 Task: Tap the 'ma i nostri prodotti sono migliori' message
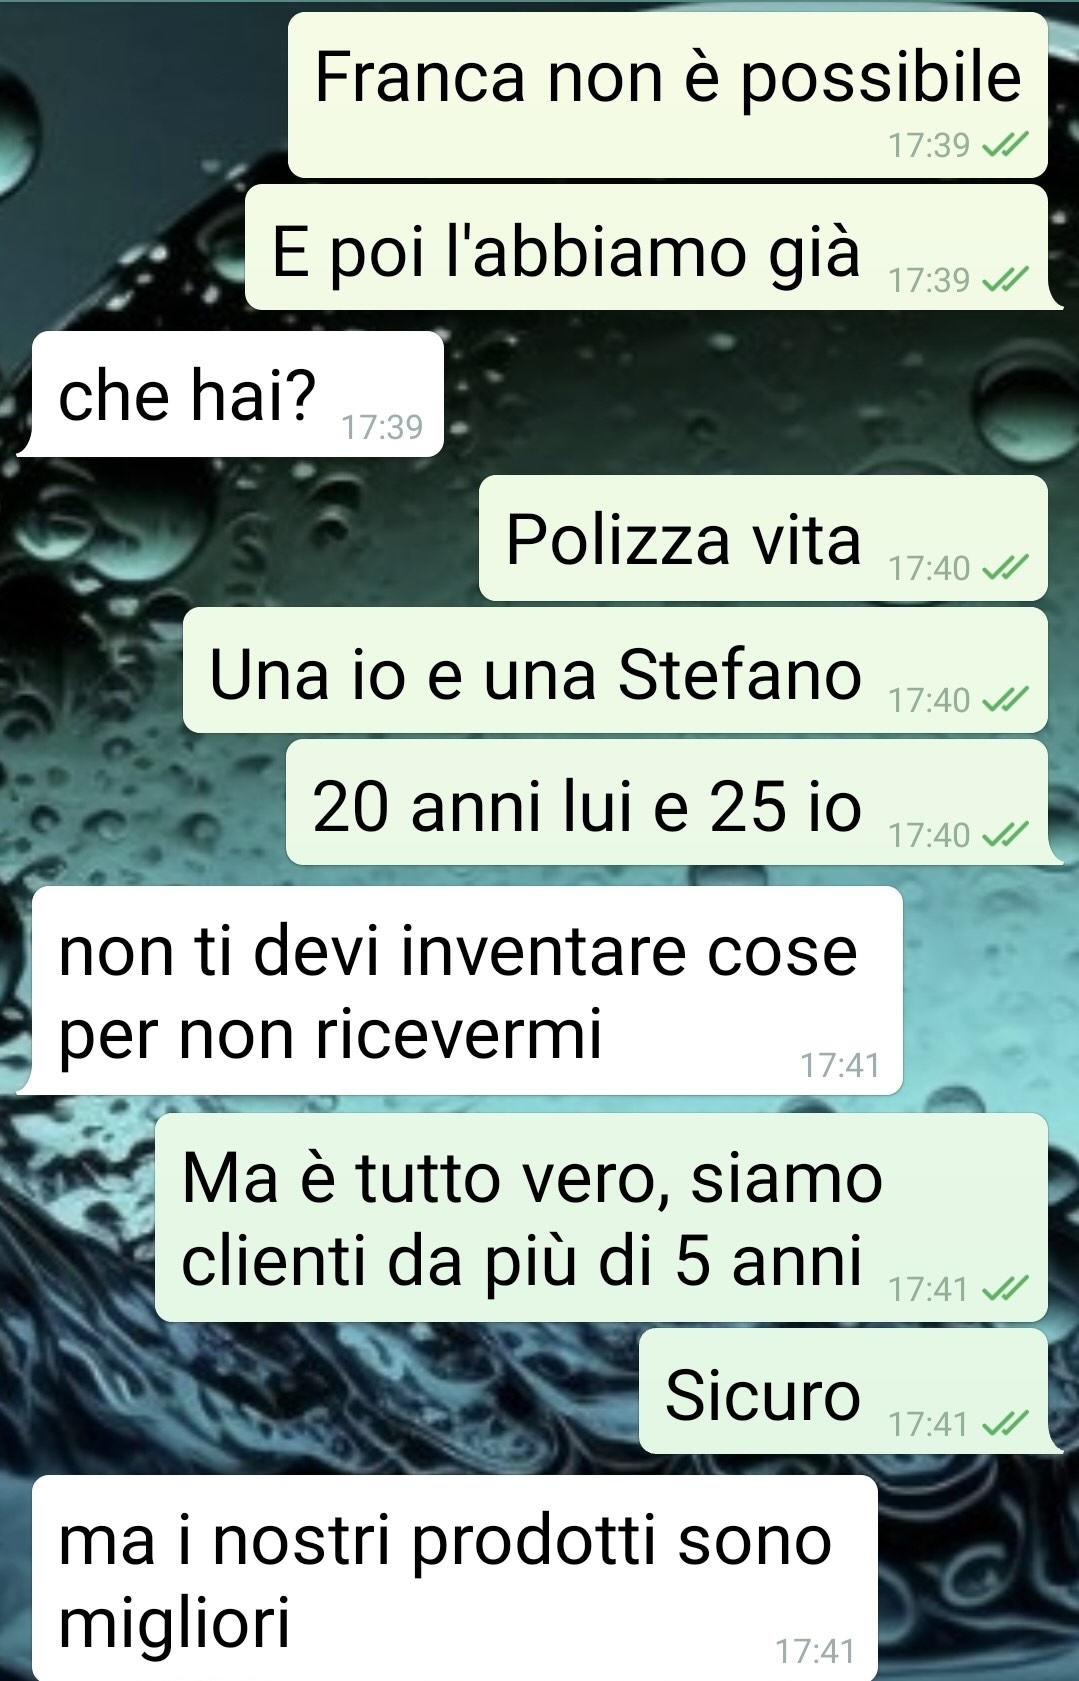pyautogui.click(x=455, y=1578)
